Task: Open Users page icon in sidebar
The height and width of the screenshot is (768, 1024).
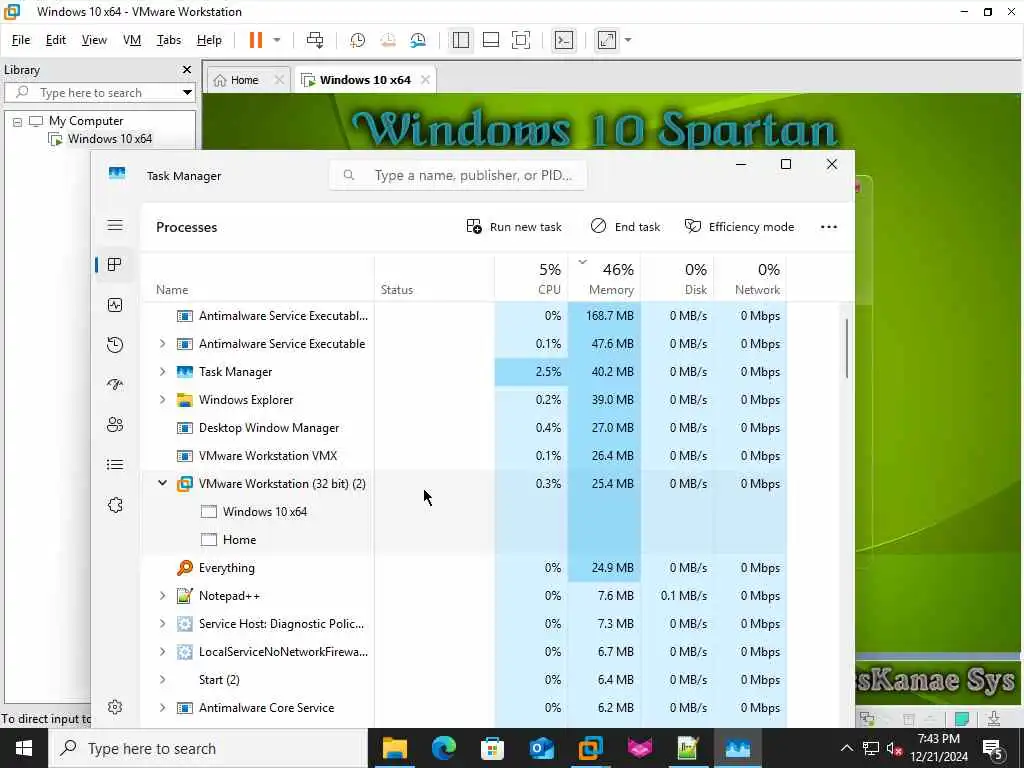Action: (115, 424)
